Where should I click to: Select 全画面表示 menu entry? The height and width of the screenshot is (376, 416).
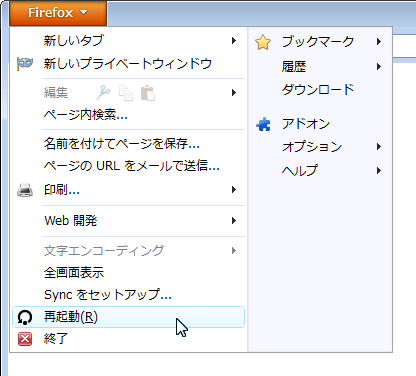pyautogui.click(x=128, y=273)
